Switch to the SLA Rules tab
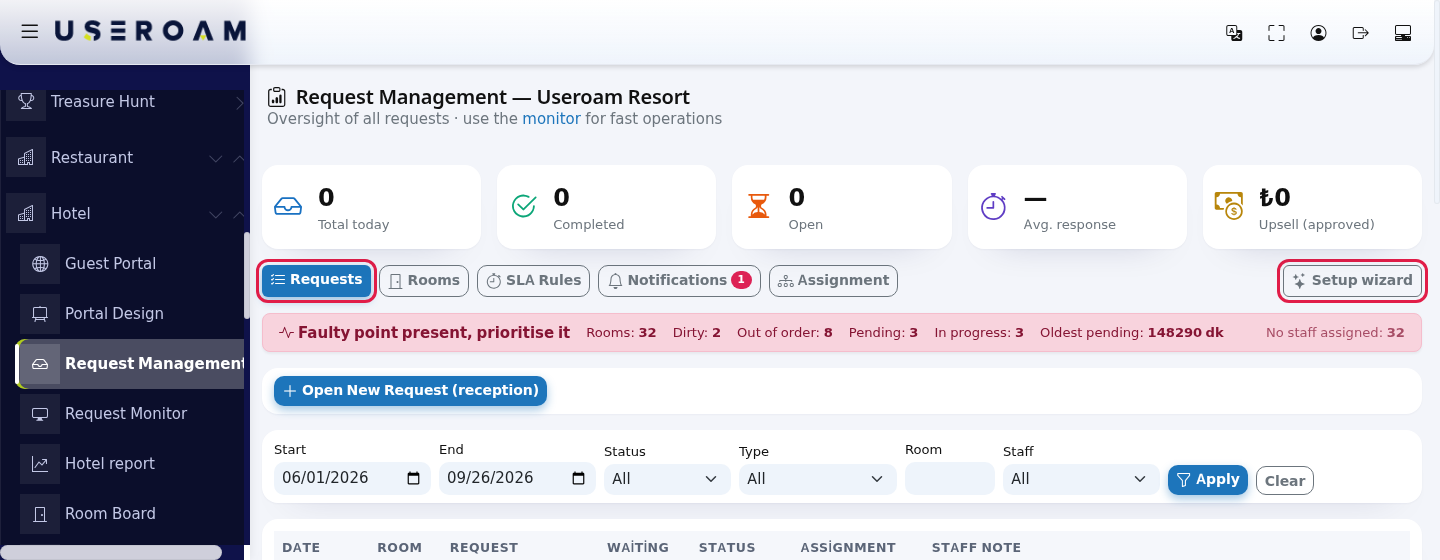1440x560 pixels. click(x=534, y=281)
